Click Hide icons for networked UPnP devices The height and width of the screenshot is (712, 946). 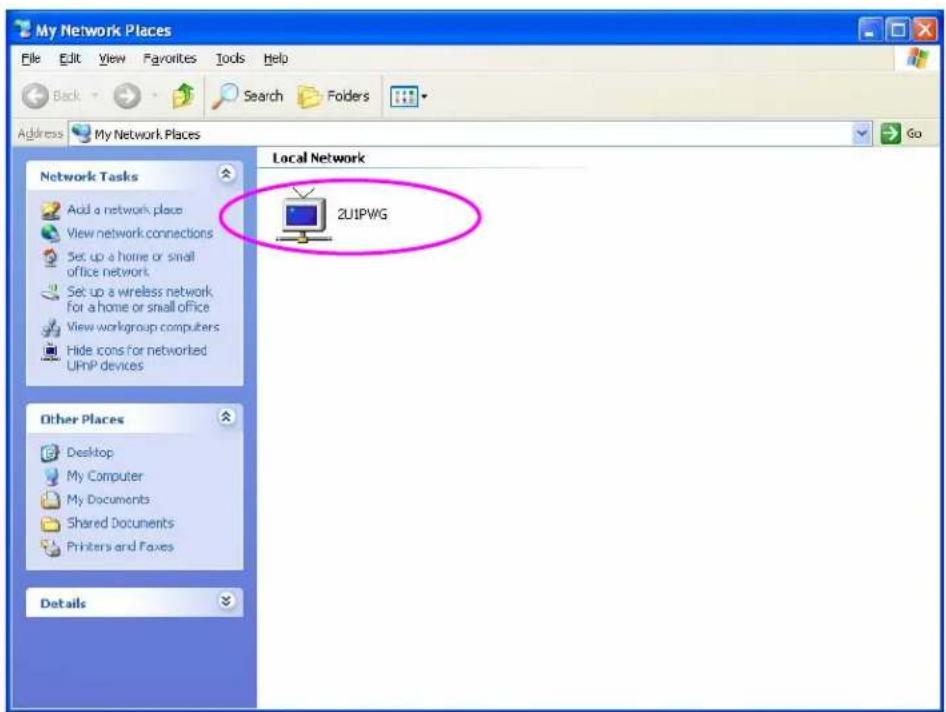tap(137, 358)
